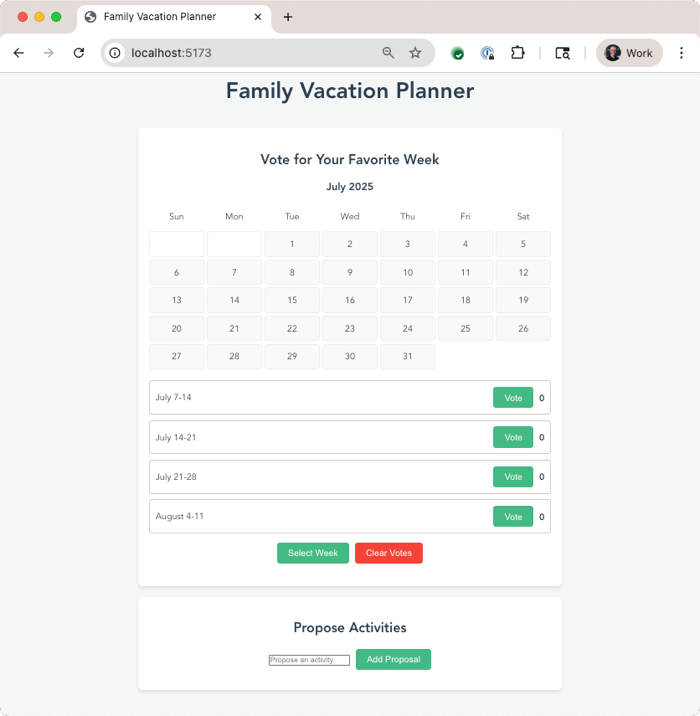Open the Chrome three-dot menu

682,53
